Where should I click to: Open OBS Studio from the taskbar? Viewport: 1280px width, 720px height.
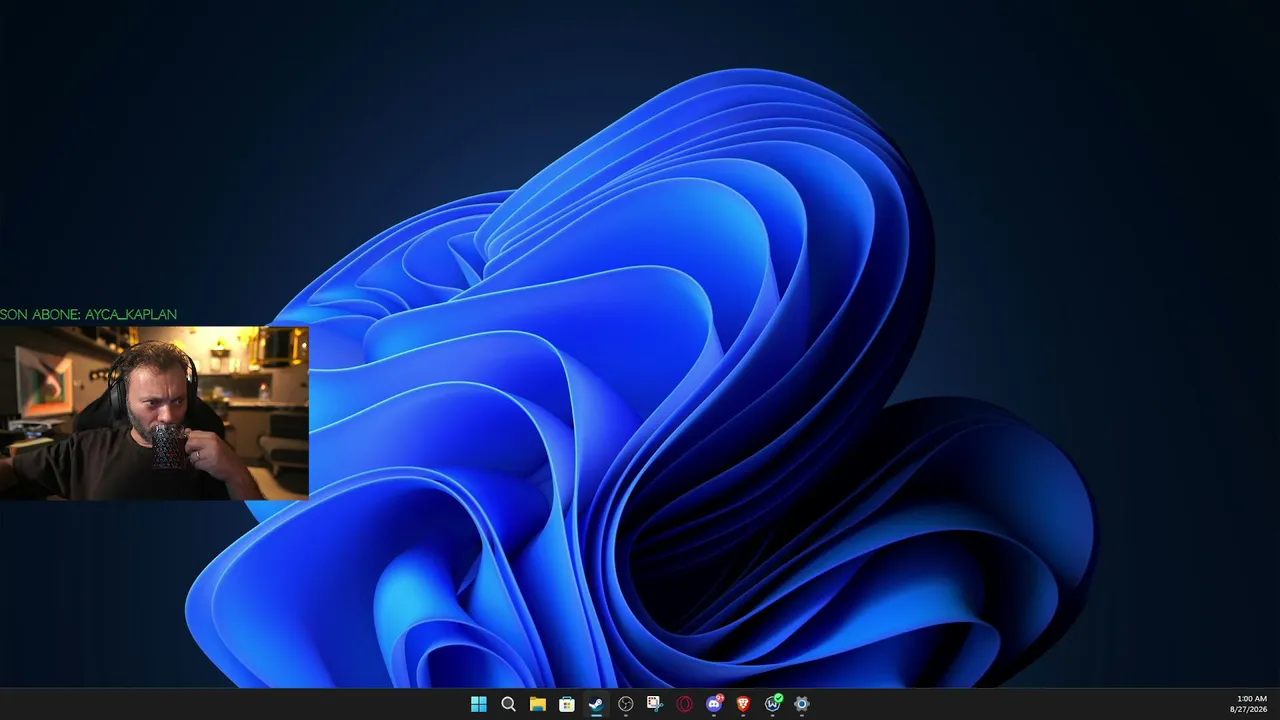(626, 704)
